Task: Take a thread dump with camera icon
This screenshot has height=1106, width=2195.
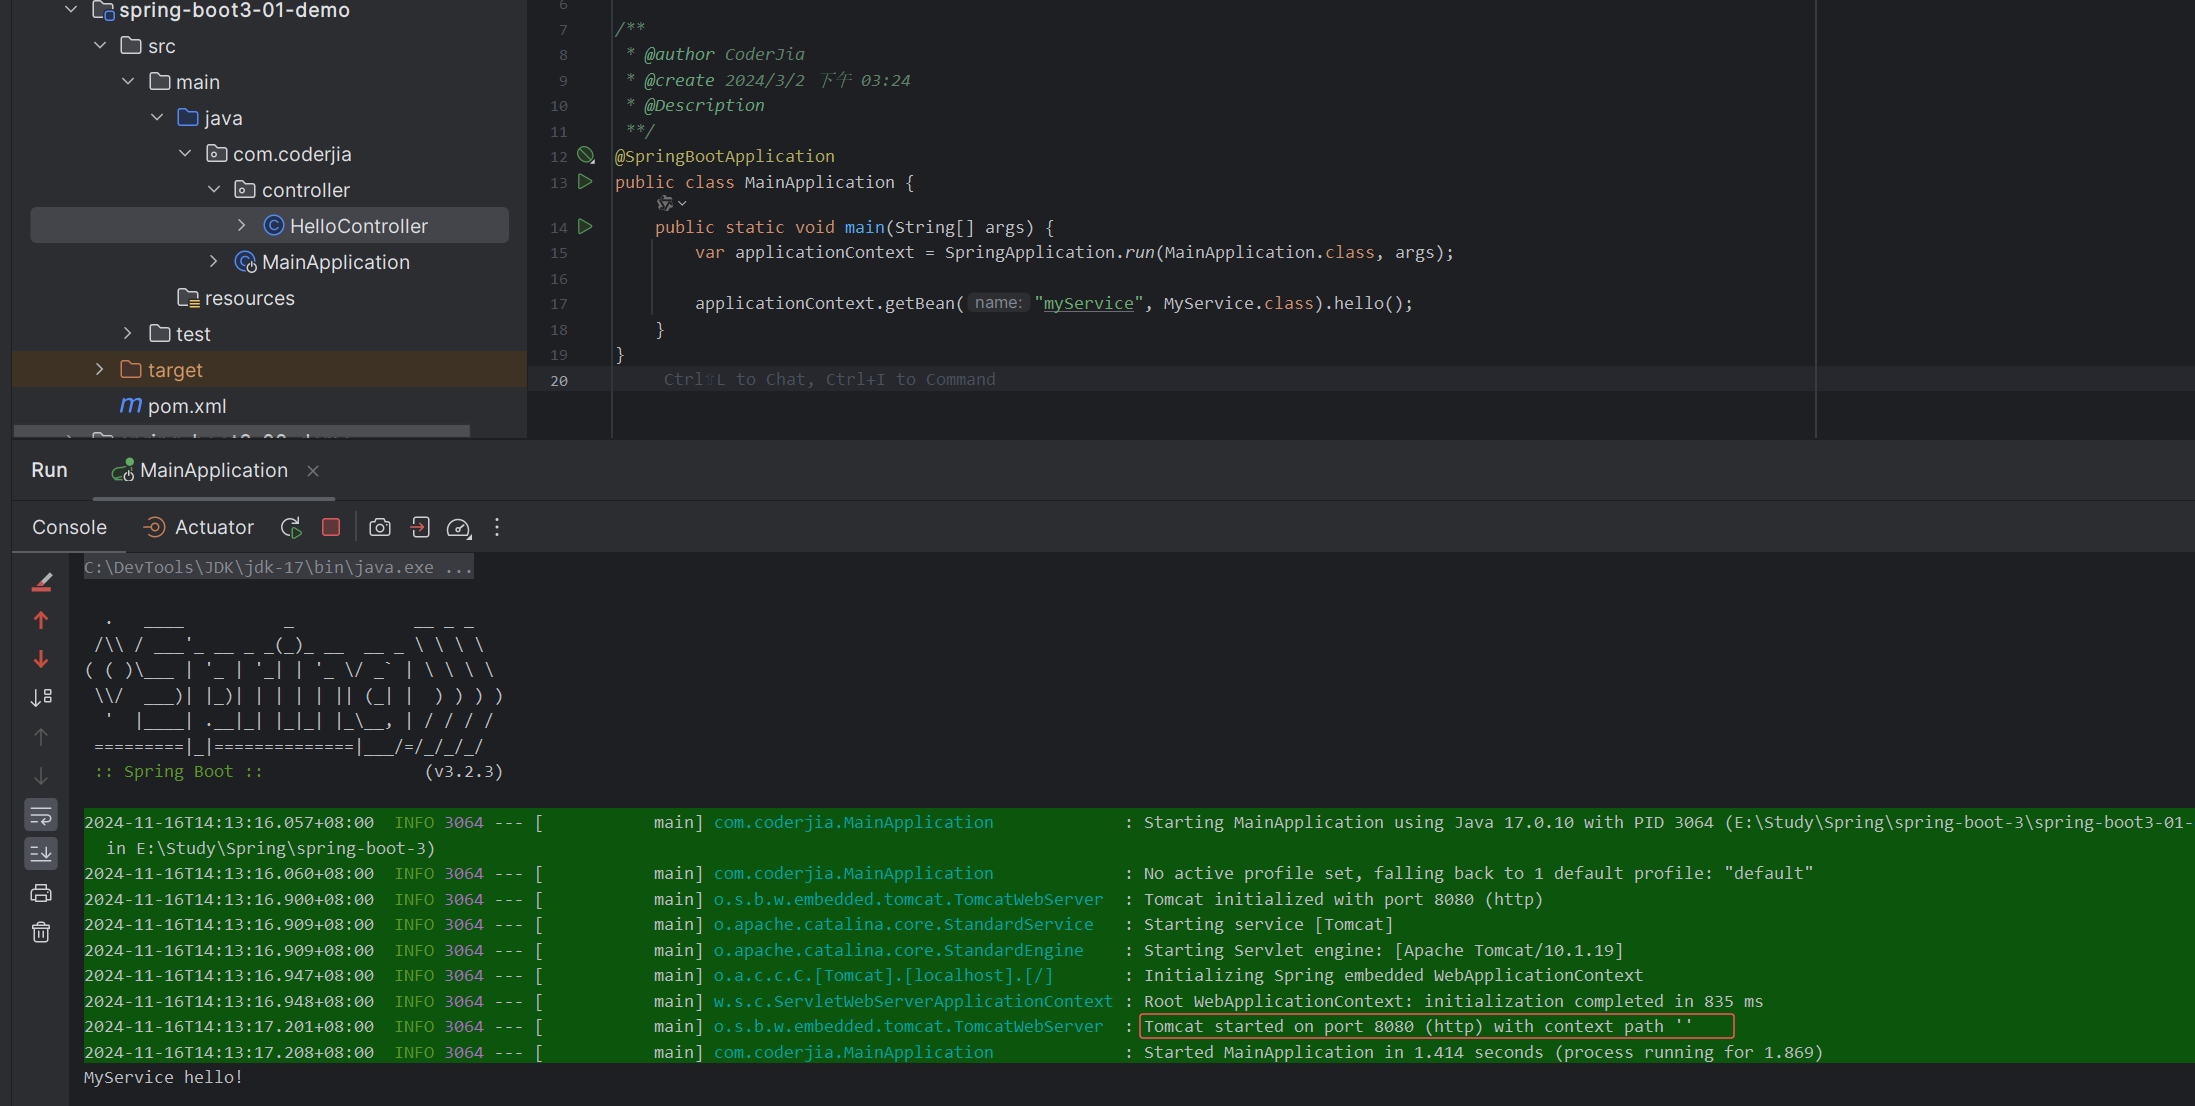Action: click(380, 527)
